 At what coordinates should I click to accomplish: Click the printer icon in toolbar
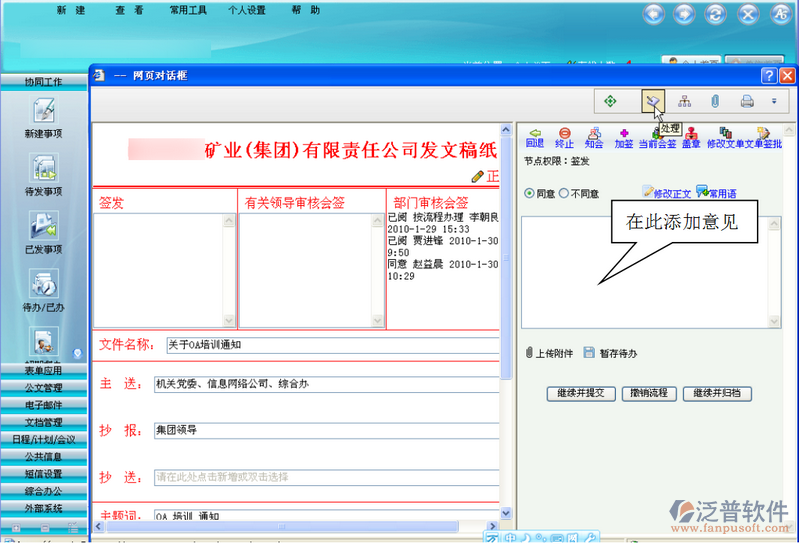[746, 101]
